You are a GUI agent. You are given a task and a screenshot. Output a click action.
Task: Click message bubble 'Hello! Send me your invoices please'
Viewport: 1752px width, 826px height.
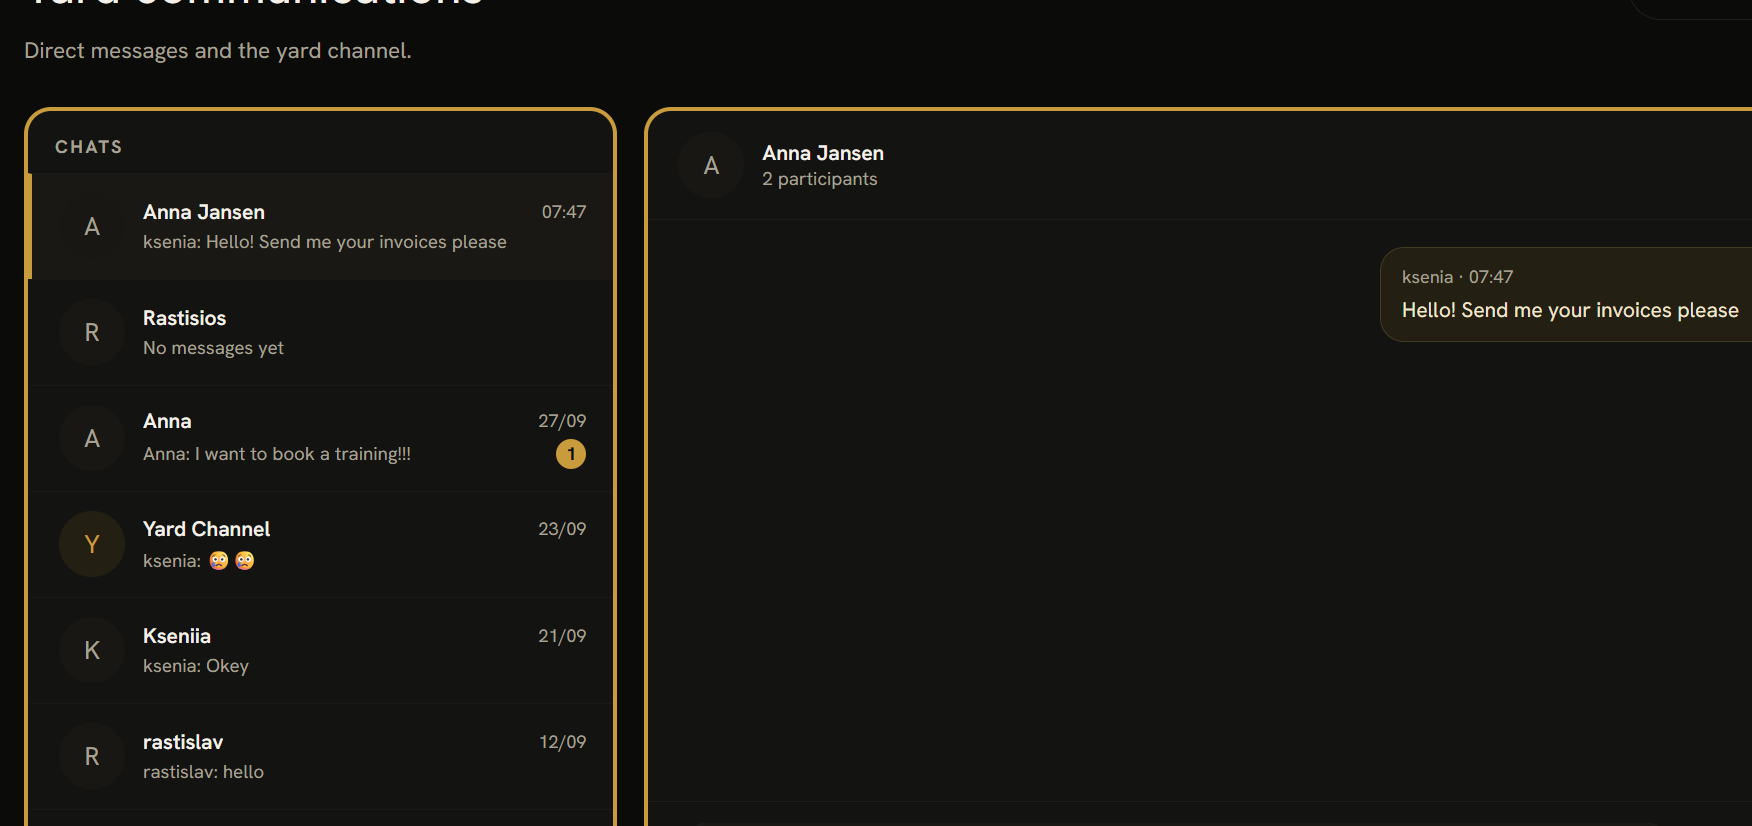click(1566, 294)
